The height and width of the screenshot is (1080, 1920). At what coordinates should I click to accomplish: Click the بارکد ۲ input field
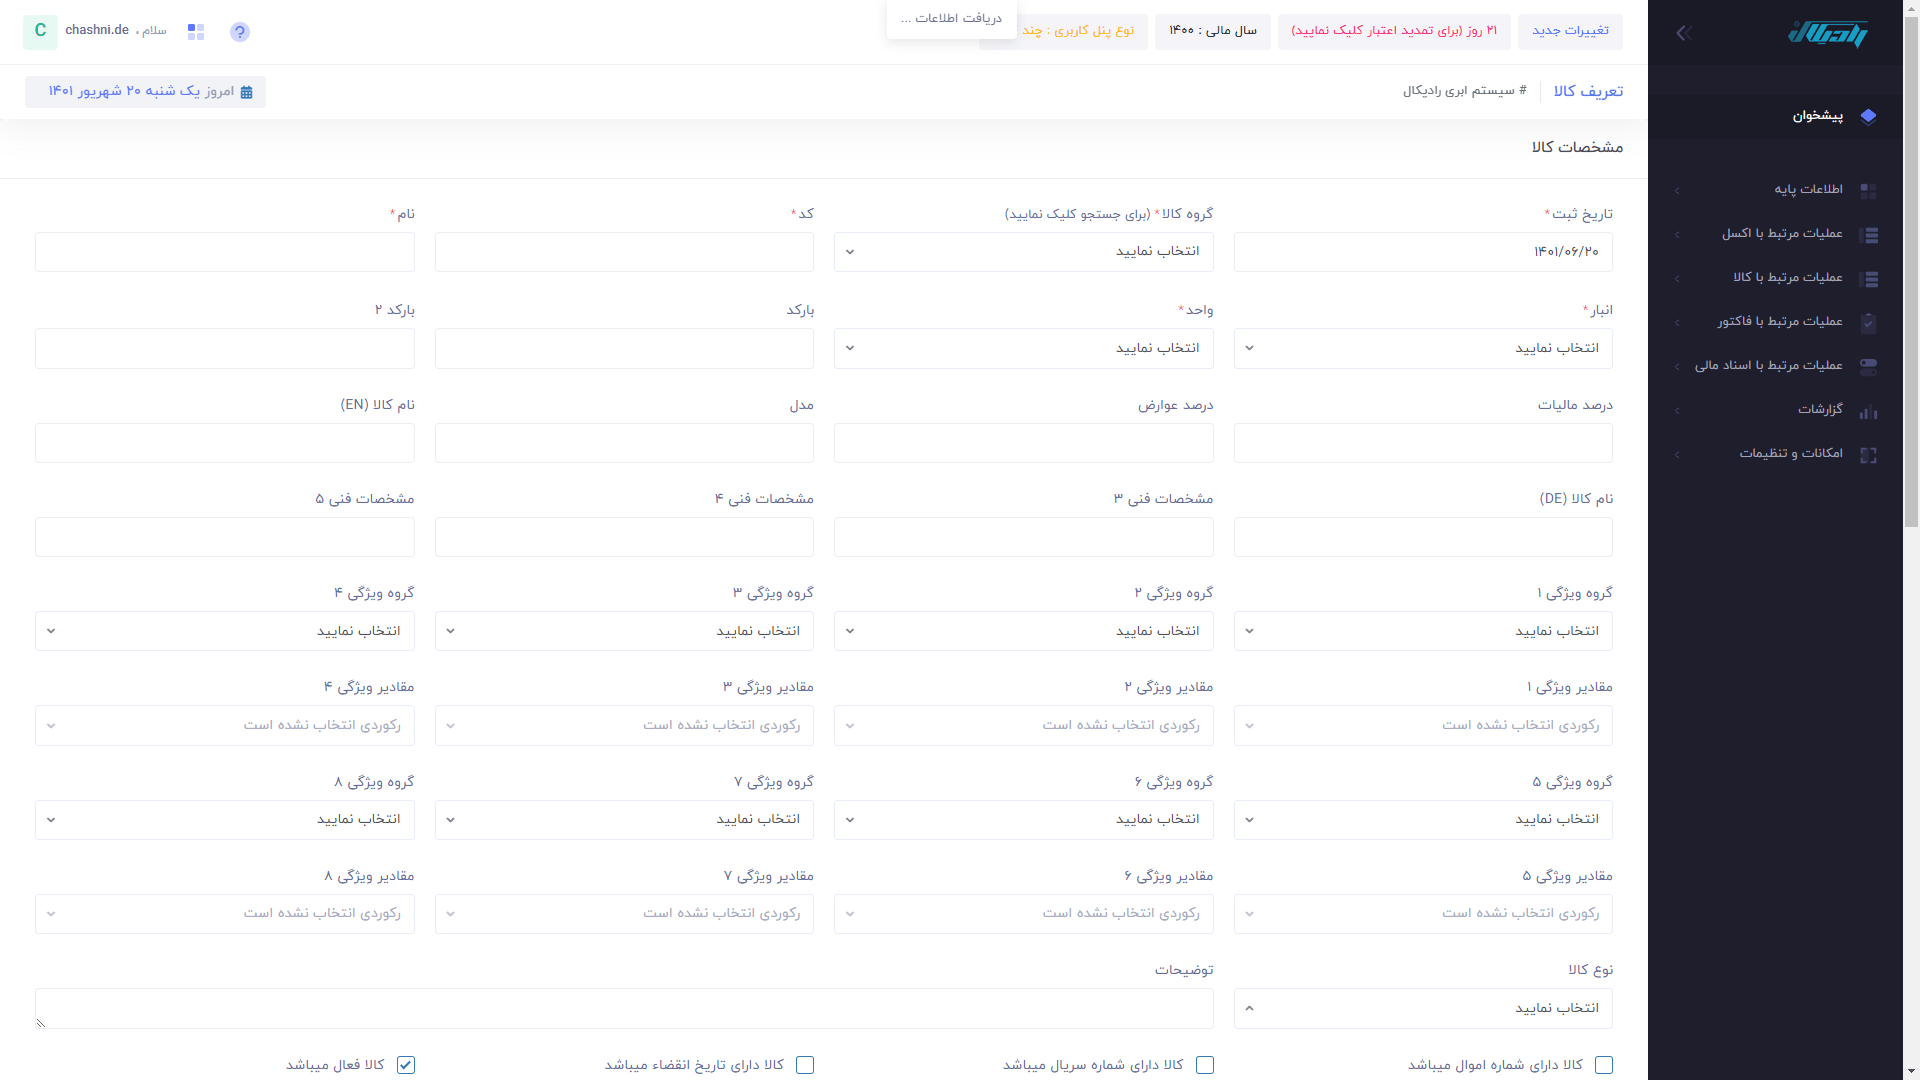pyautogui.click(x=225, y=348)
